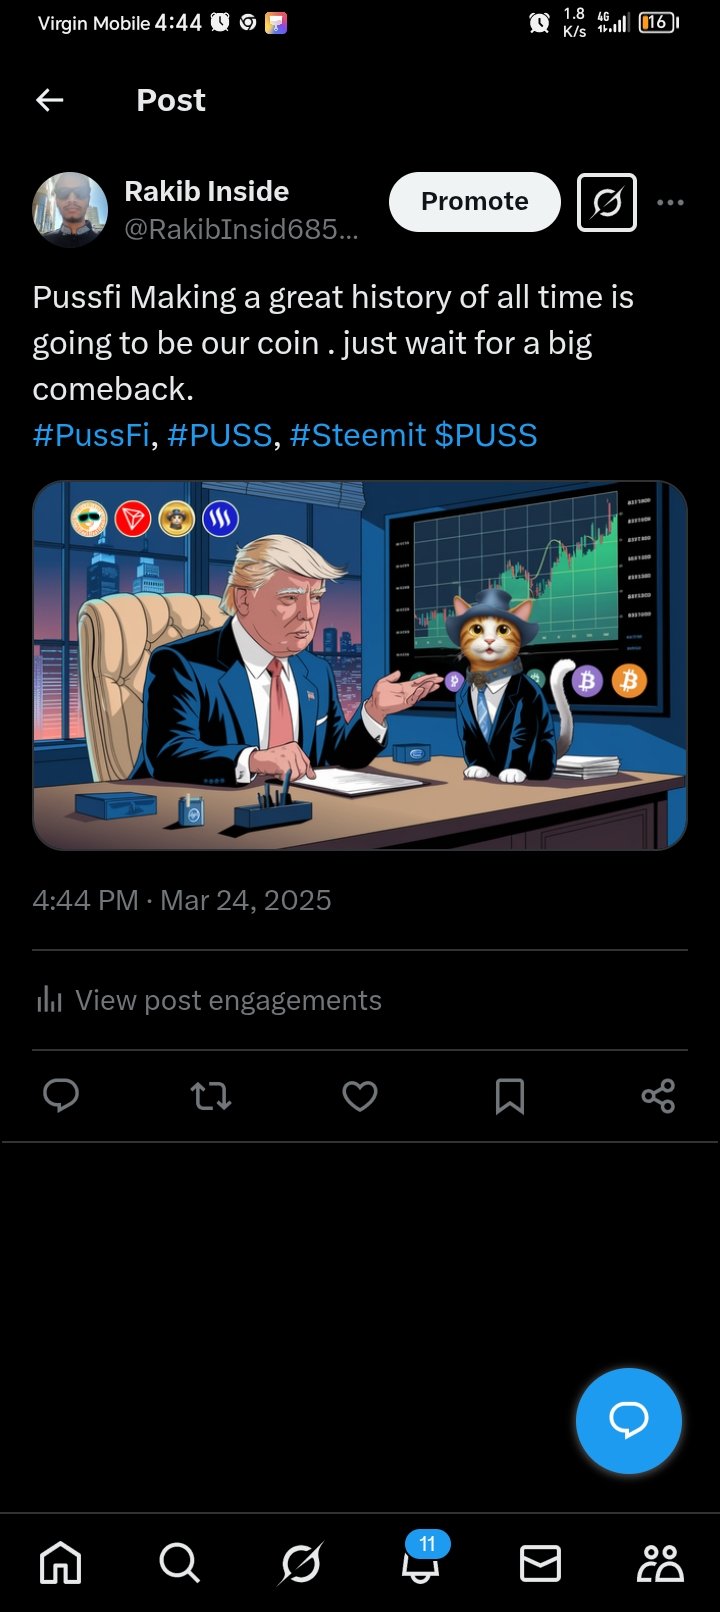Viewport: 720px width, 1612px height.
Task: Share the post via share icon
Action: 658,1096
